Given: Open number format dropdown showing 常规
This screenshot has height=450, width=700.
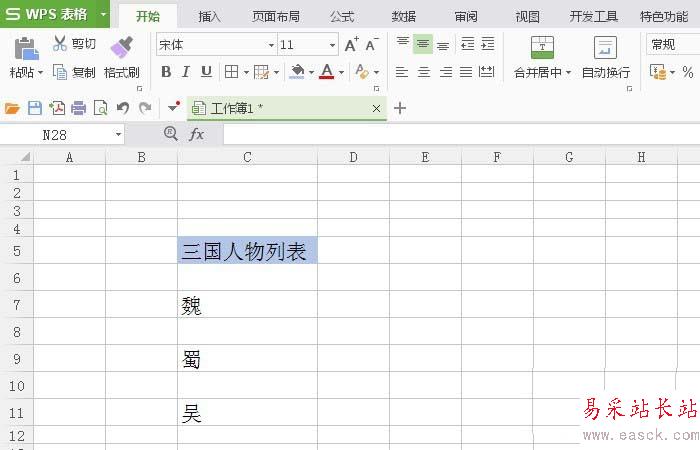Looking at the screenshot, I should point(673,44).
